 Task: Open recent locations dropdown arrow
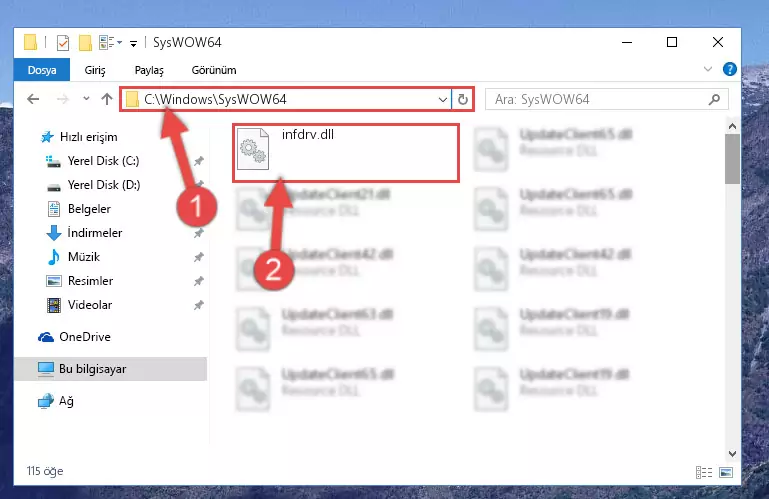(x=86, y=99)
